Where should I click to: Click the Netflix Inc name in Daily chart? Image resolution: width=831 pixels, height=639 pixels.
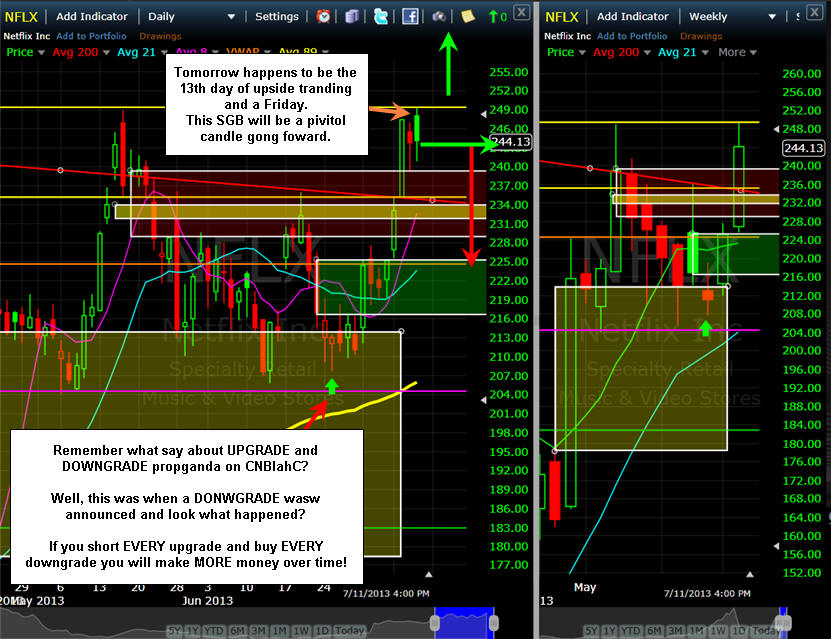click(26, 36)
